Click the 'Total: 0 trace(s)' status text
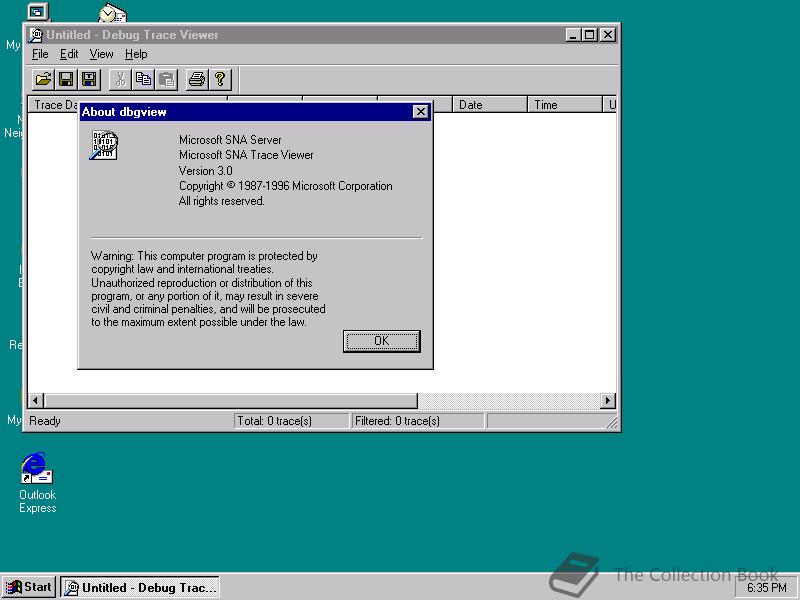This screenshot has width=800, height=600. point(274,421)
